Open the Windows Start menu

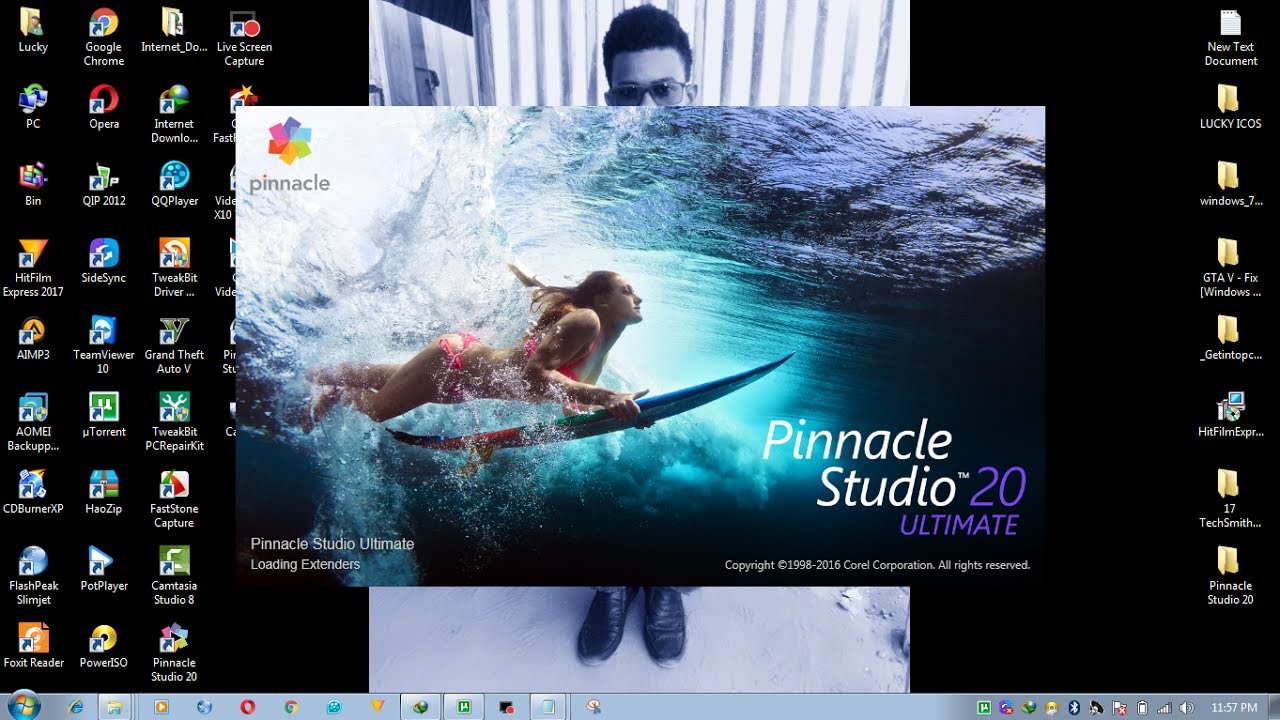[x=23, y=706]
